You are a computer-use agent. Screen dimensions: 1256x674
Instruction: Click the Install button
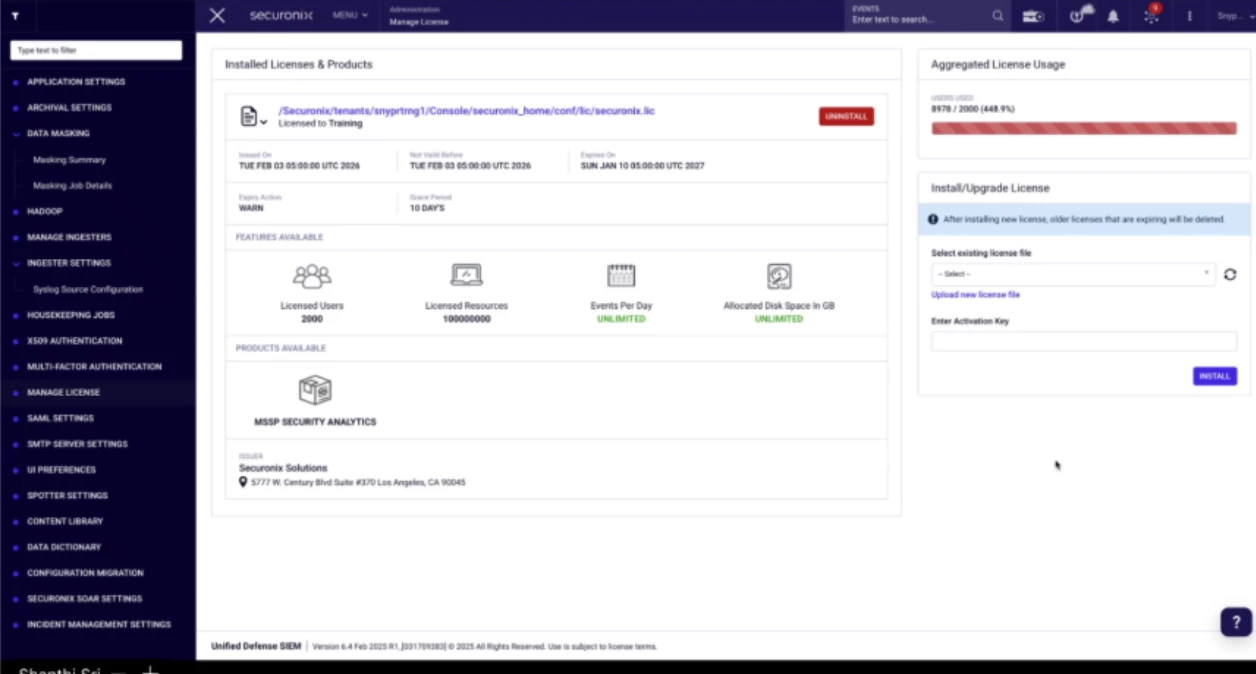[x=1214, y=376]
